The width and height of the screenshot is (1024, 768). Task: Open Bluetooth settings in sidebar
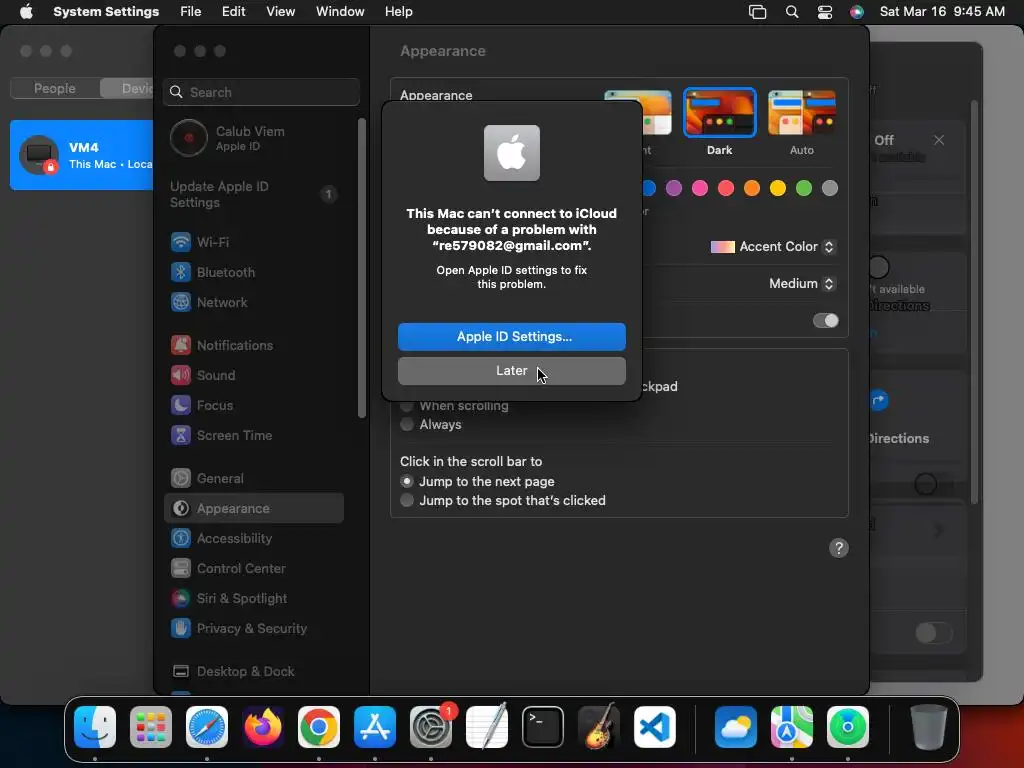tap(213, 272)
